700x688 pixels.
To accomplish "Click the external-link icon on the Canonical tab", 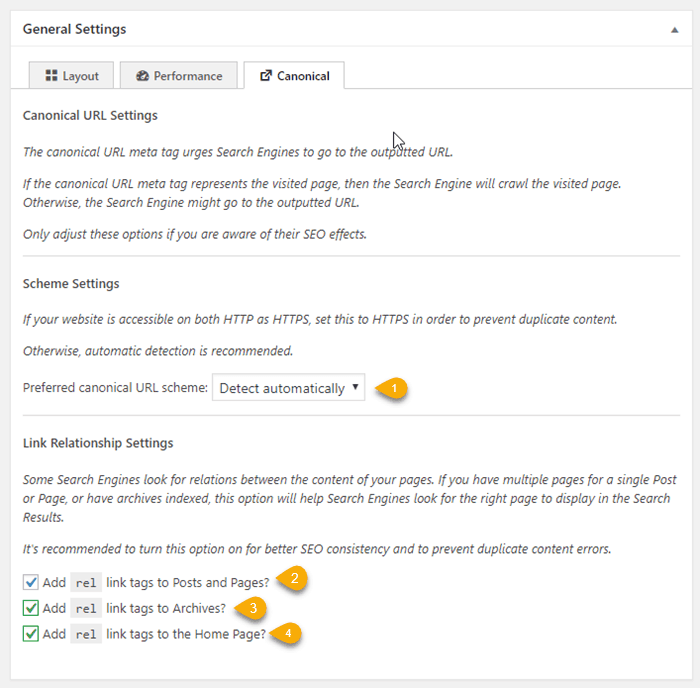I will coord(265,76).
